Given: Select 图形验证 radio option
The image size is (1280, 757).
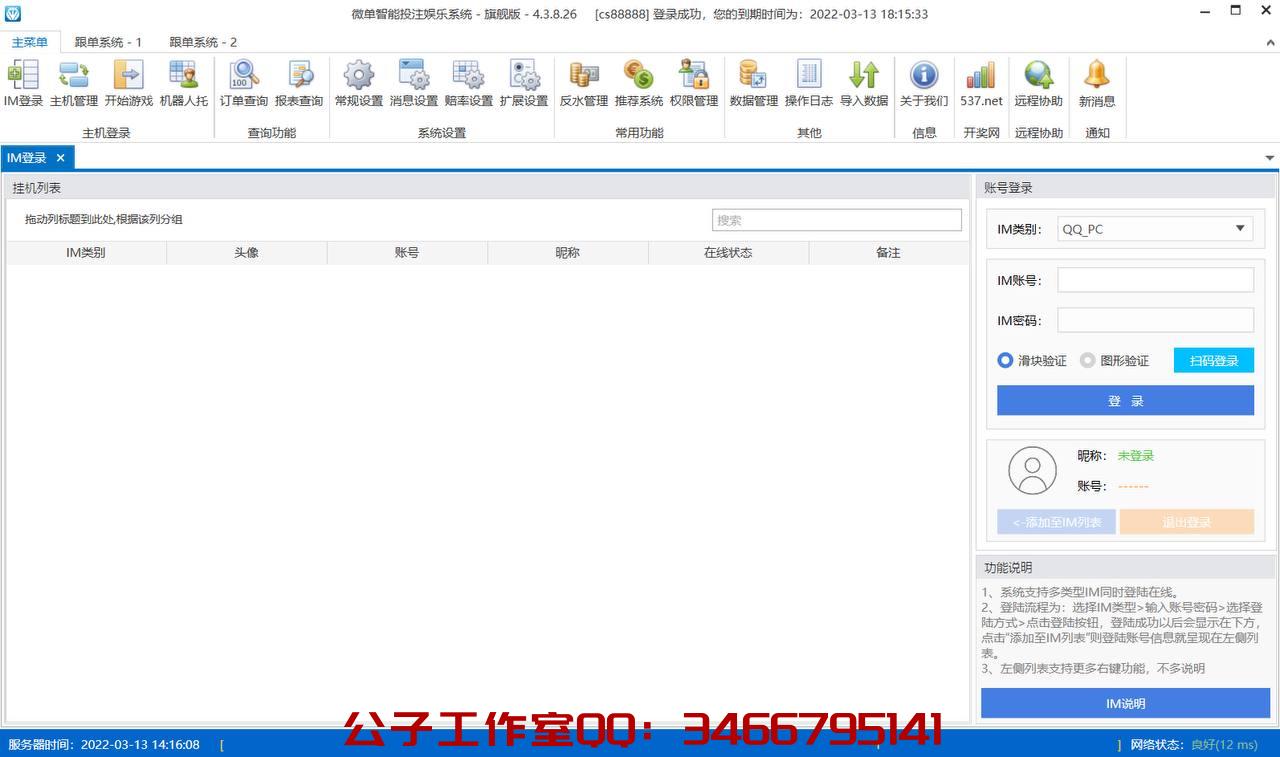Looking at the screenshot, I should [1114, 361].
